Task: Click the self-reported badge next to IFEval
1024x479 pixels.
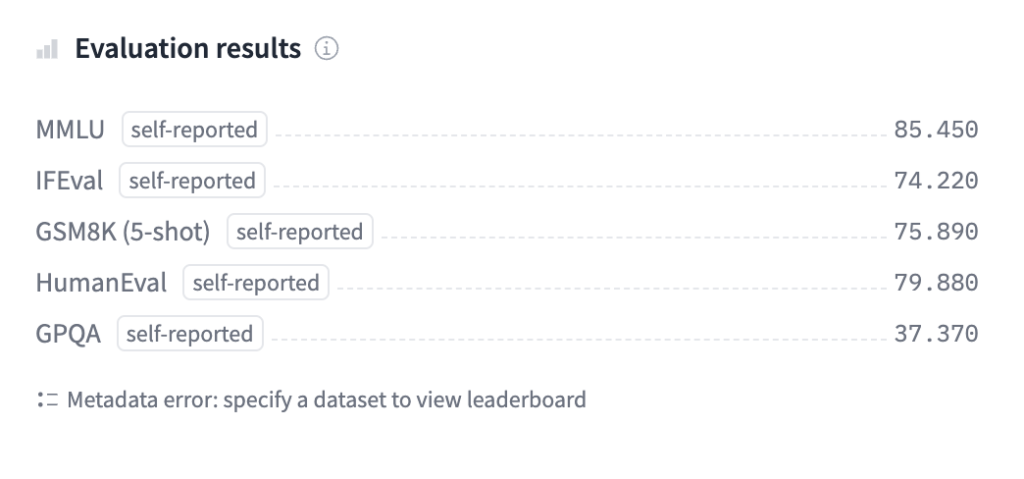Action: [x=192, y=181]
